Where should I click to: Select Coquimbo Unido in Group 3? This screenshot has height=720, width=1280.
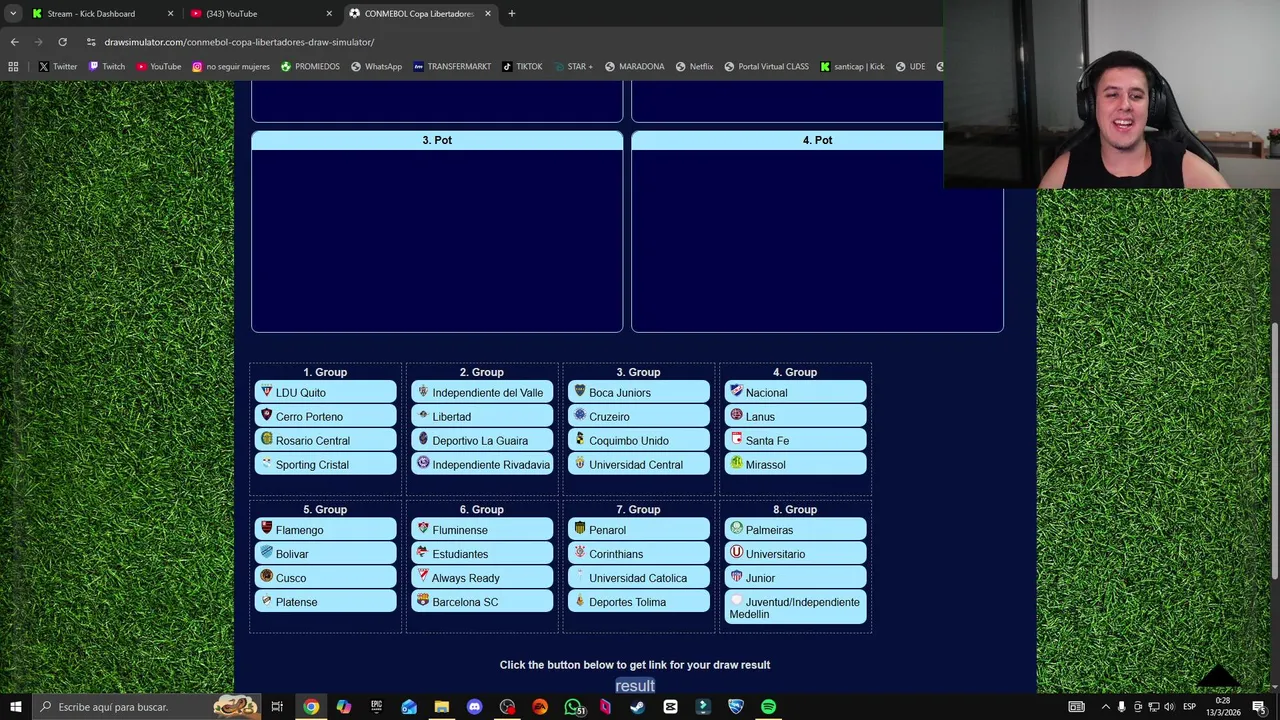pos(638,440)
